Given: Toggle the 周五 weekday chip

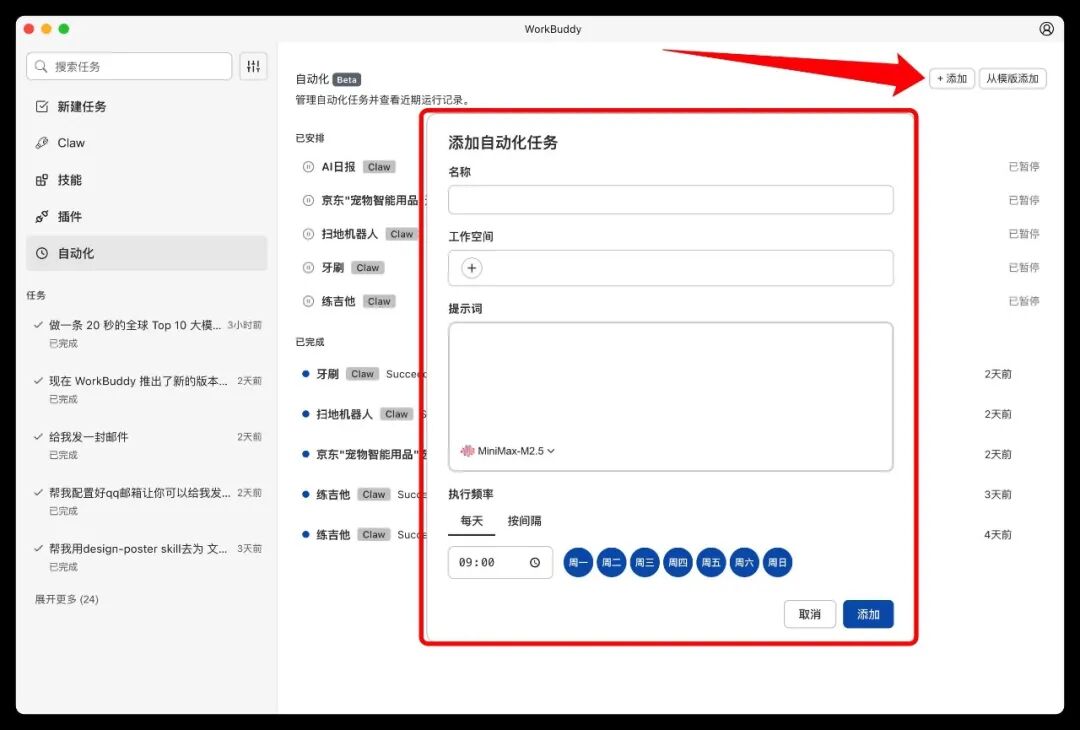Looking at the screenshot, I should (x=711, y=563).
